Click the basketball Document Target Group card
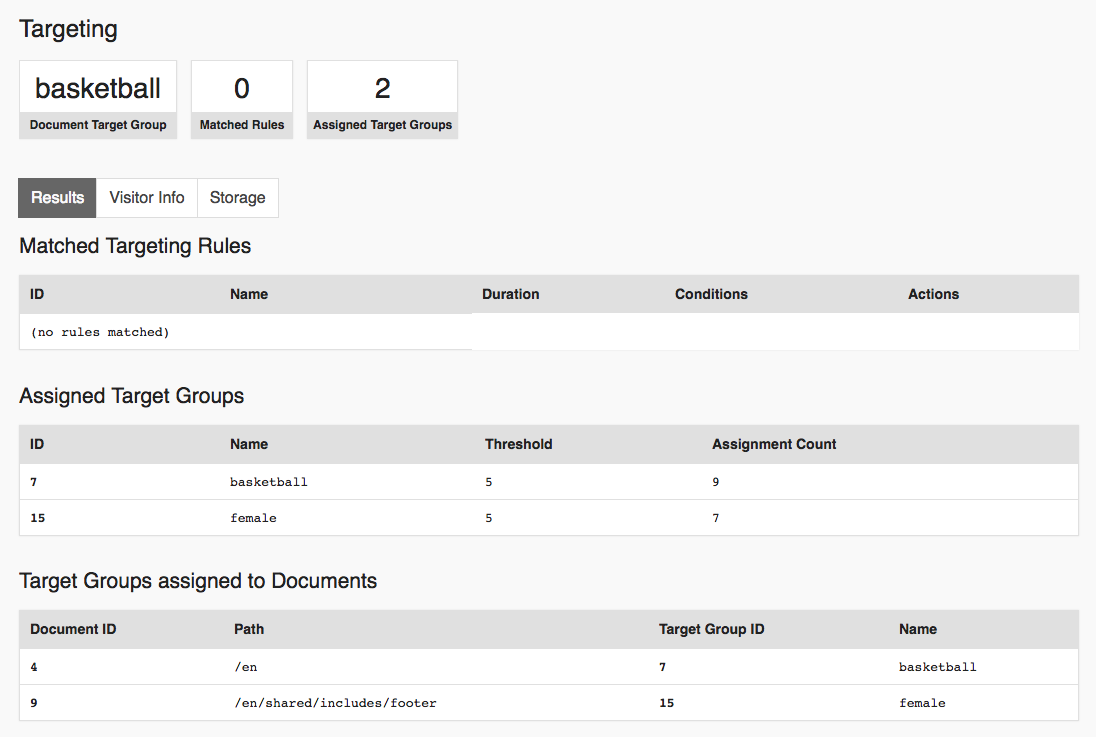 (98, 99)
